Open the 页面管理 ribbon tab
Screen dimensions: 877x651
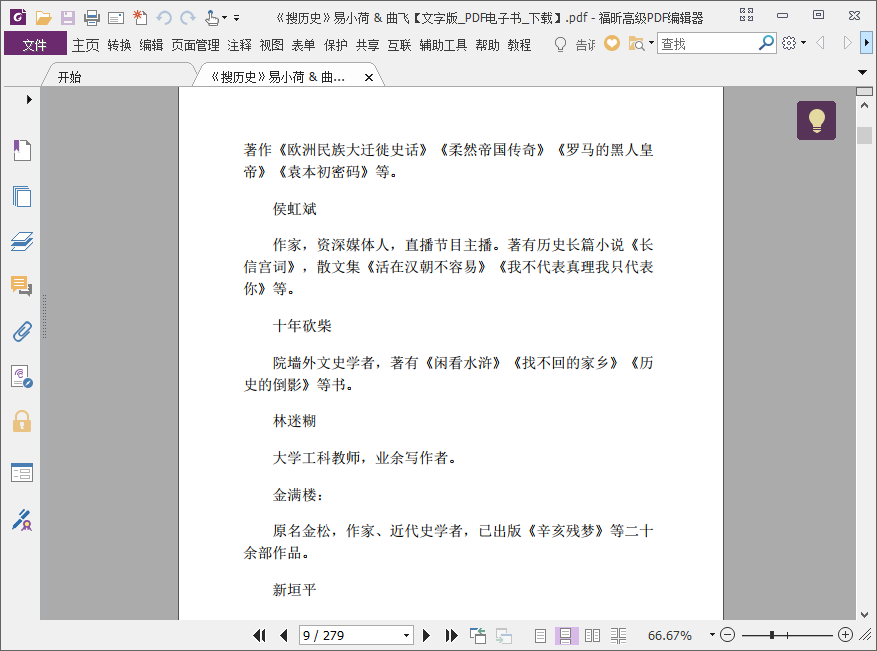click(195, 45)
